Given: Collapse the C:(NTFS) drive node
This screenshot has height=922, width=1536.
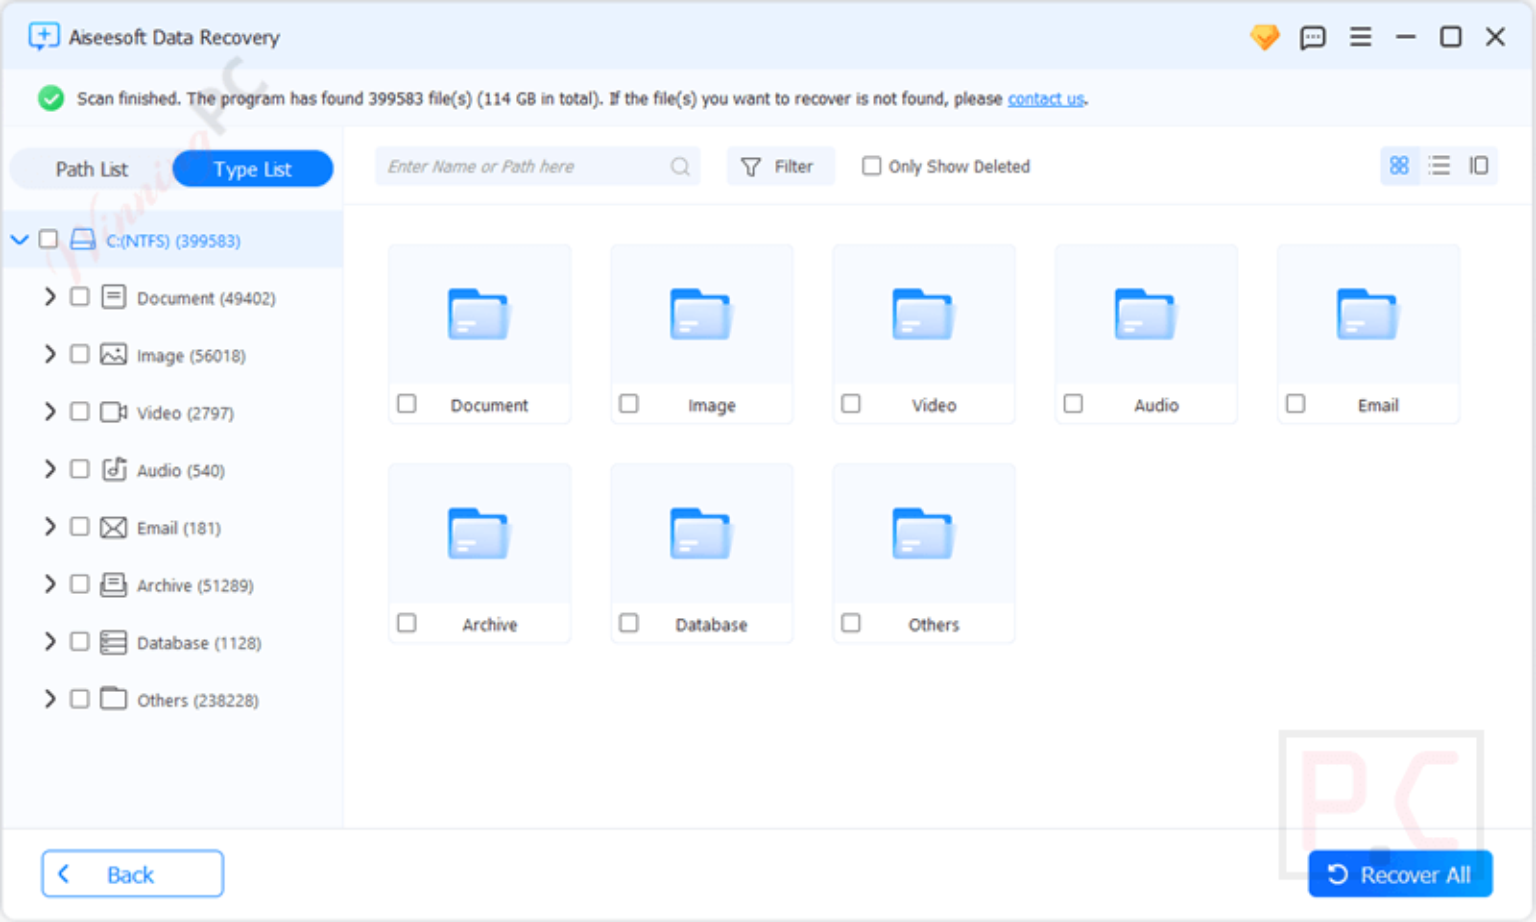Looking at the screenshot, I should tap(19, 240).
